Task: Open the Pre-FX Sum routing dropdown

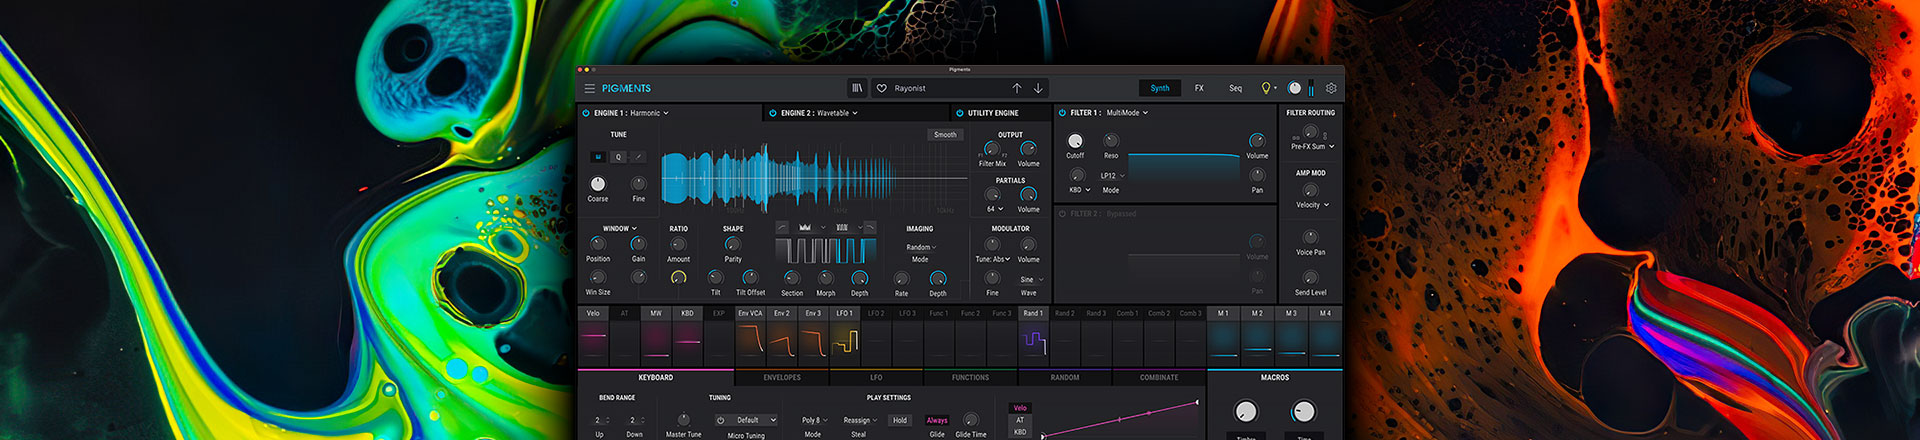Action: coord(1313,147)
